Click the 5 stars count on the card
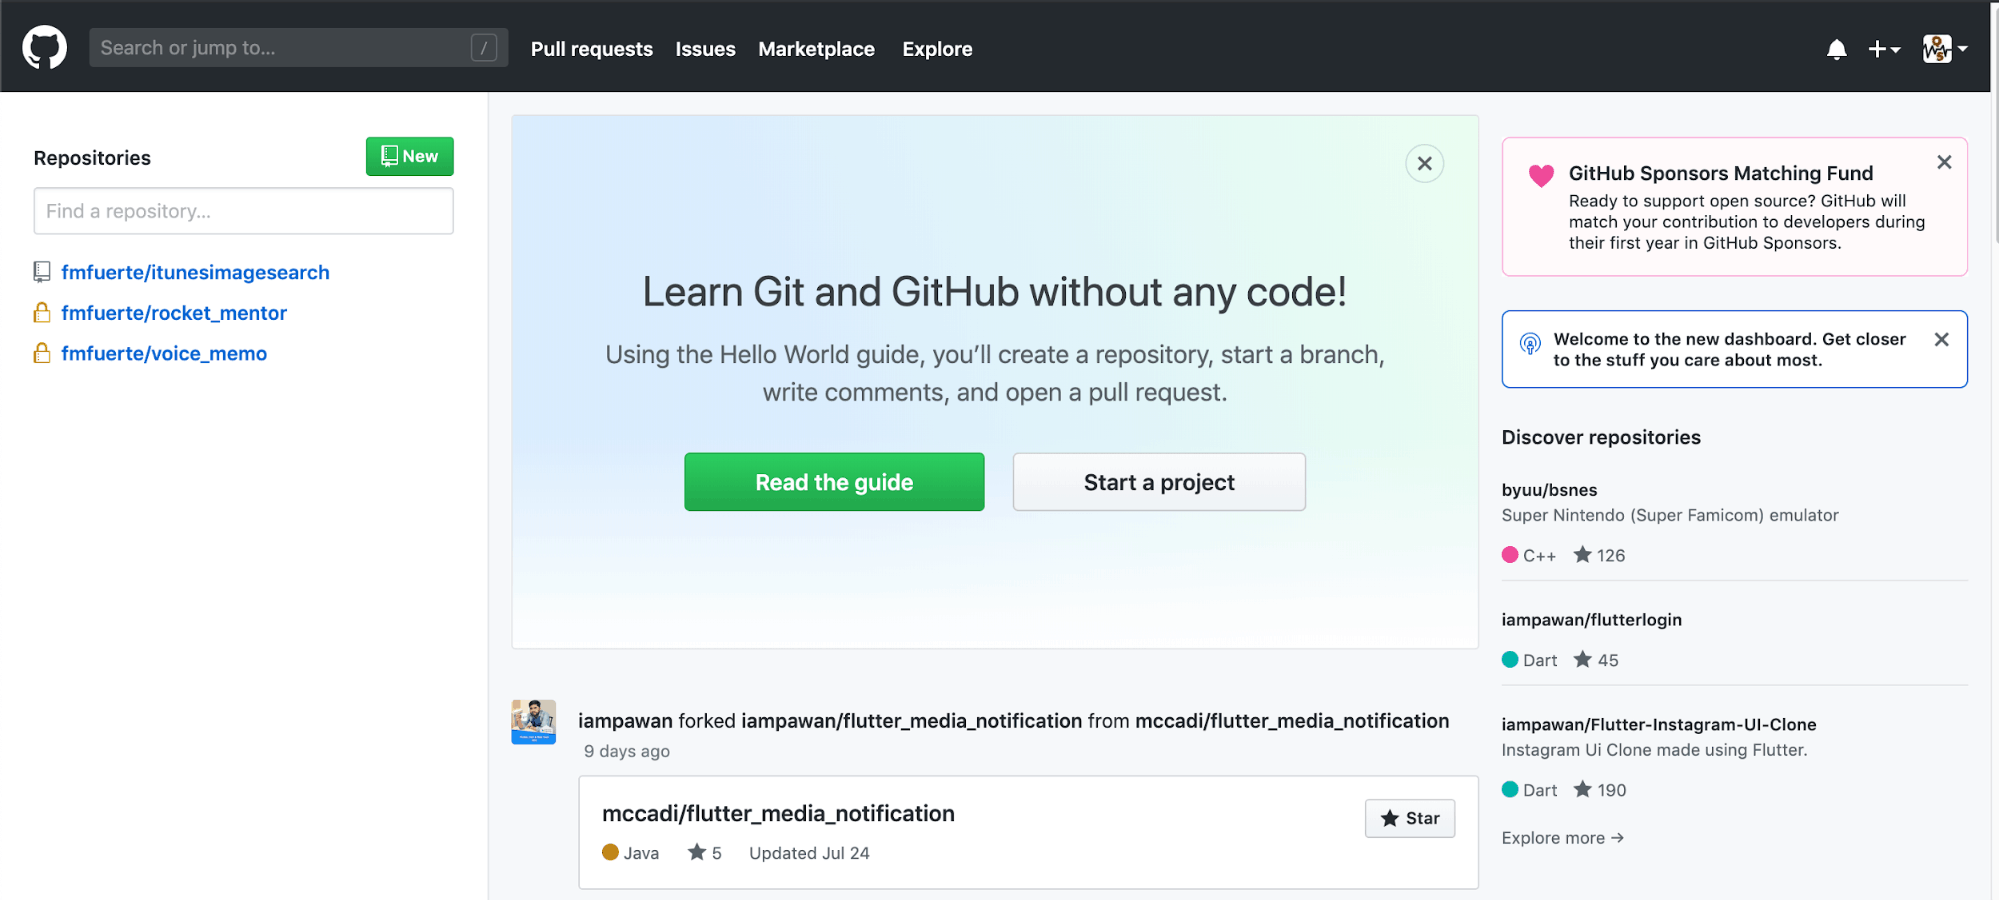 click(x=705, y=853)
